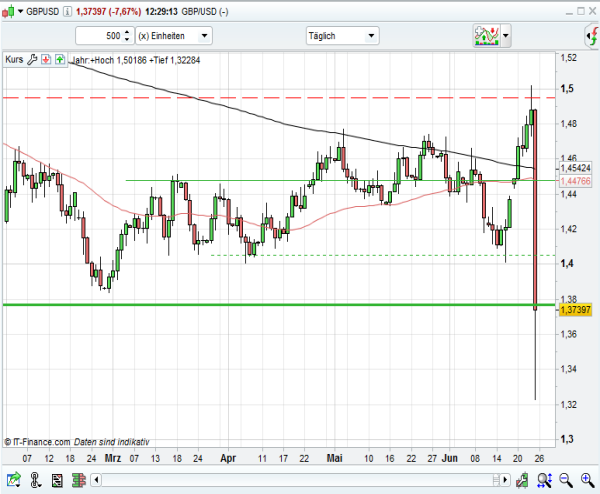Viewport: 600px width, 494px height.
Task: Click the partially visible trading icon at right edge
Action: 593,36
